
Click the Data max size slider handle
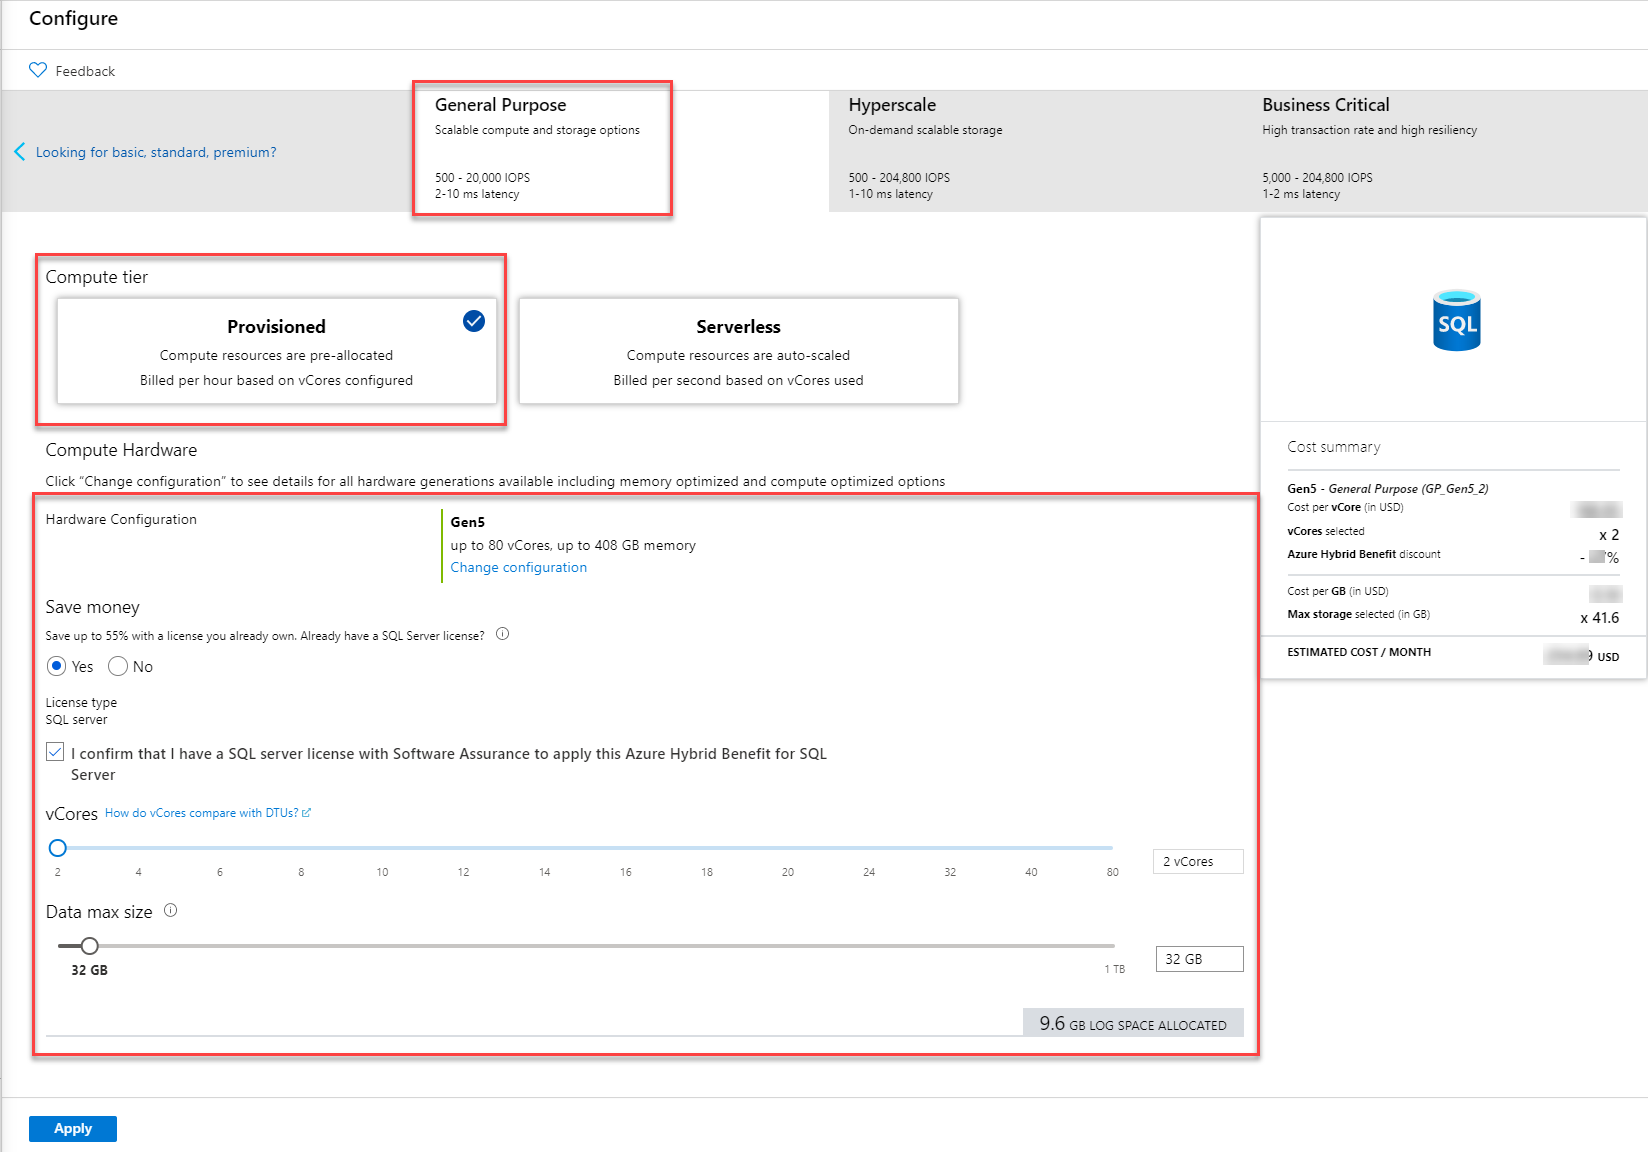[90, 946]
